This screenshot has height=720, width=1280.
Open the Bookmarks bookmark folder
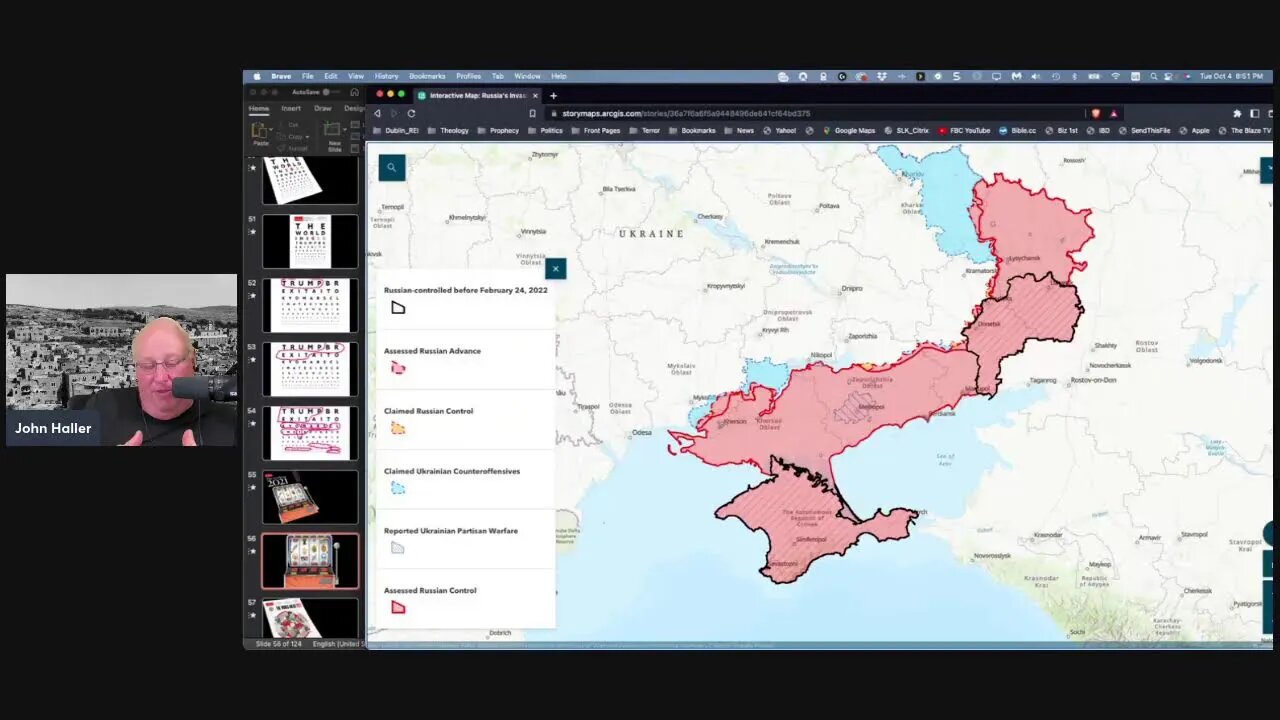pyautogui.click(x=692, y=130)
